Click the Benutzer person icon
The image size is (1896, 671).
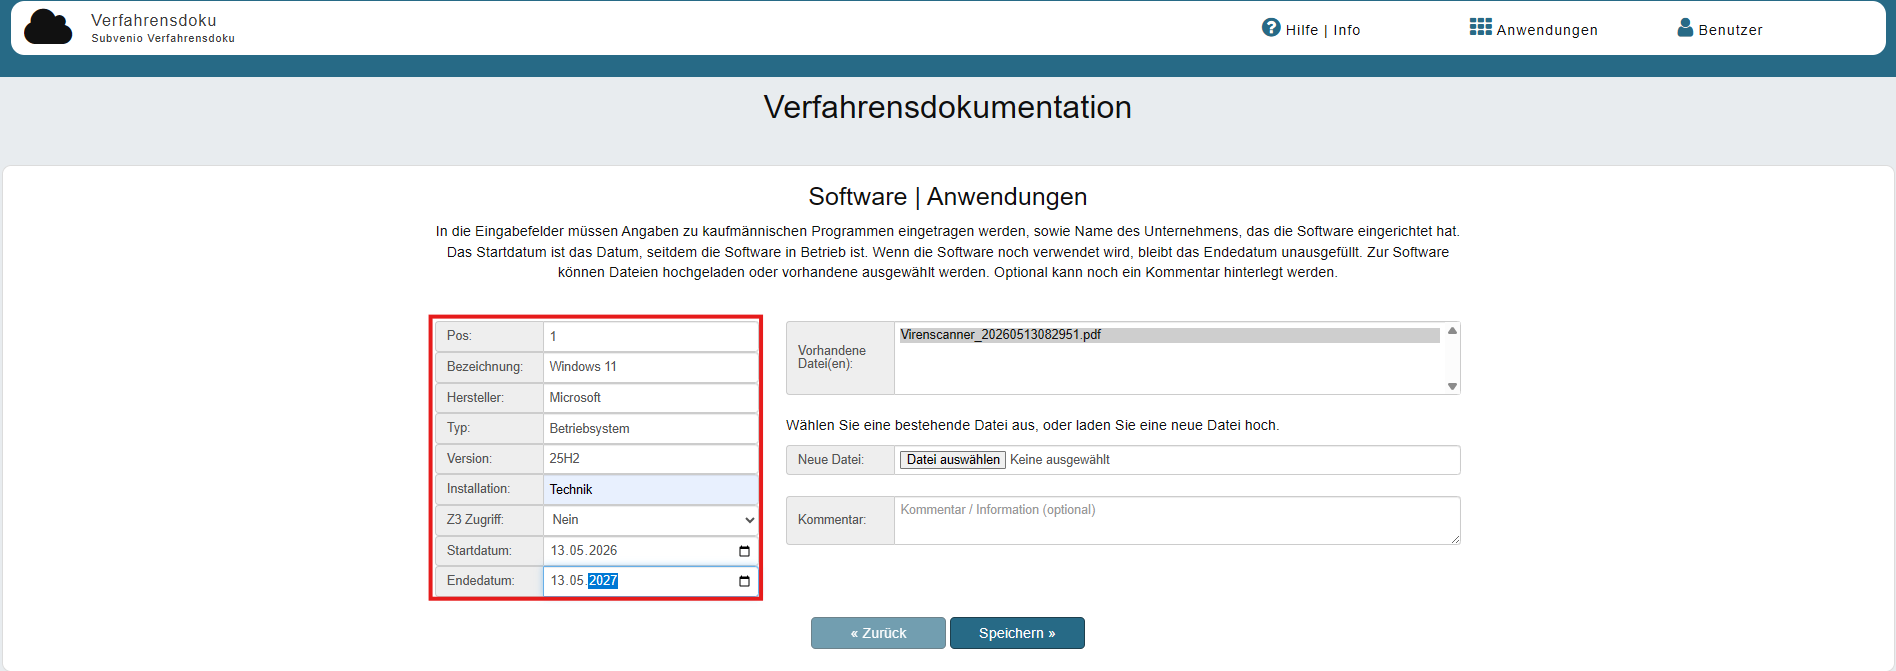point(1685,28)
